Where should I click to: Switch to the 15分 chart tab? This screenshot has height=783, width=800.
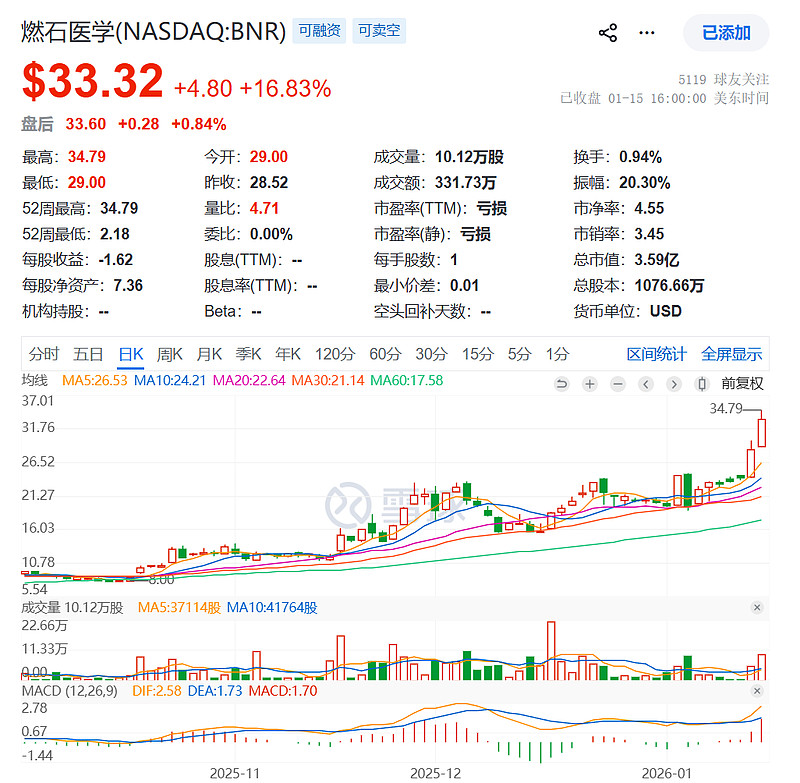tap(478, 353)
